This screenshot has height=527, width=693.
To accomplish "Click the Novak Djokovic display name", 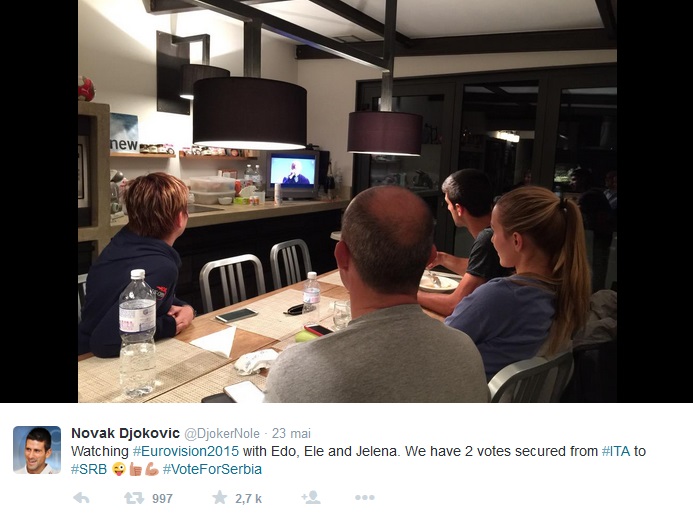I will coord(126,433).
